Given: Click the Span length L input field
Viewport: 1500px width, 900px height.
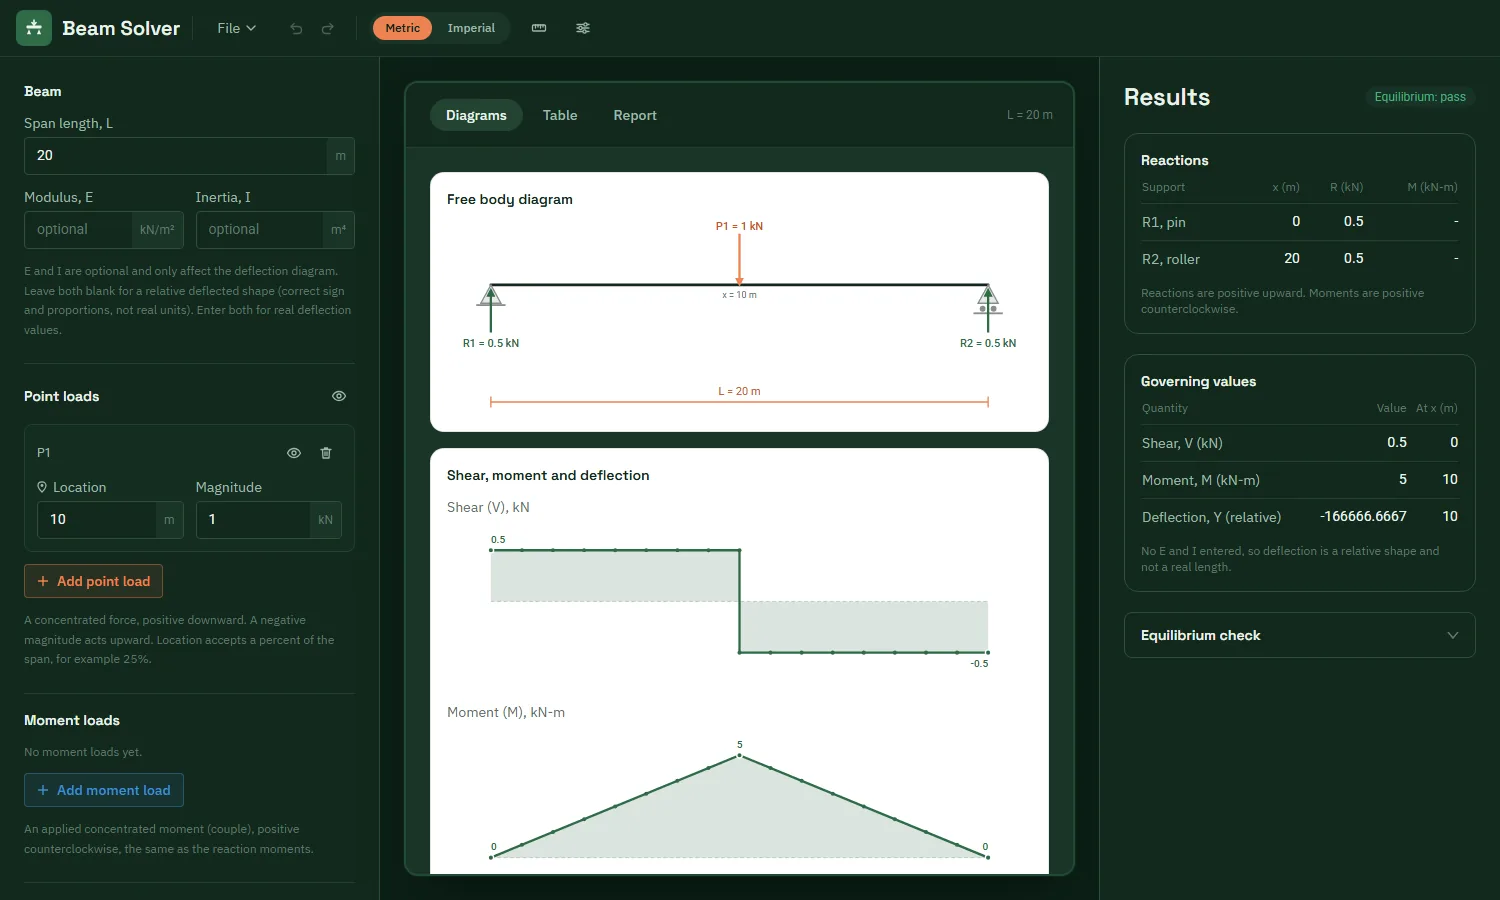Looking at the screenshot, I should pyautogui.click(x=175, y=156).
